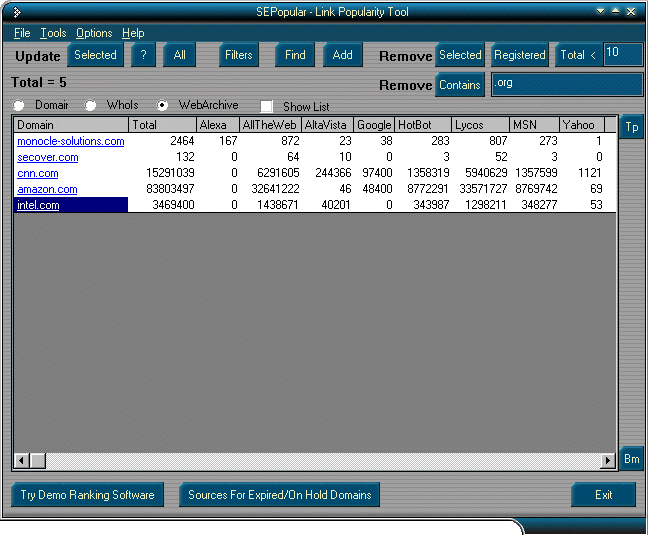
Task: Open the Filters button
Action: point(238,55)
